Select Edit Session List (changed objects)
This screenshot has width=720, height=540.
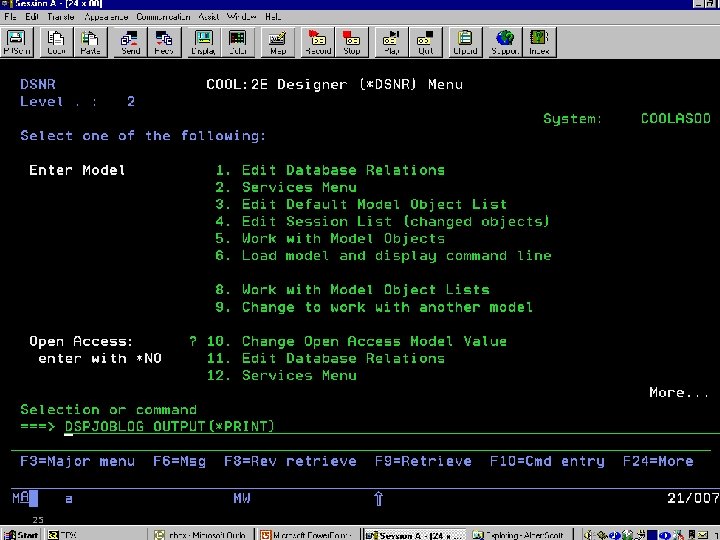click(382, 221)
